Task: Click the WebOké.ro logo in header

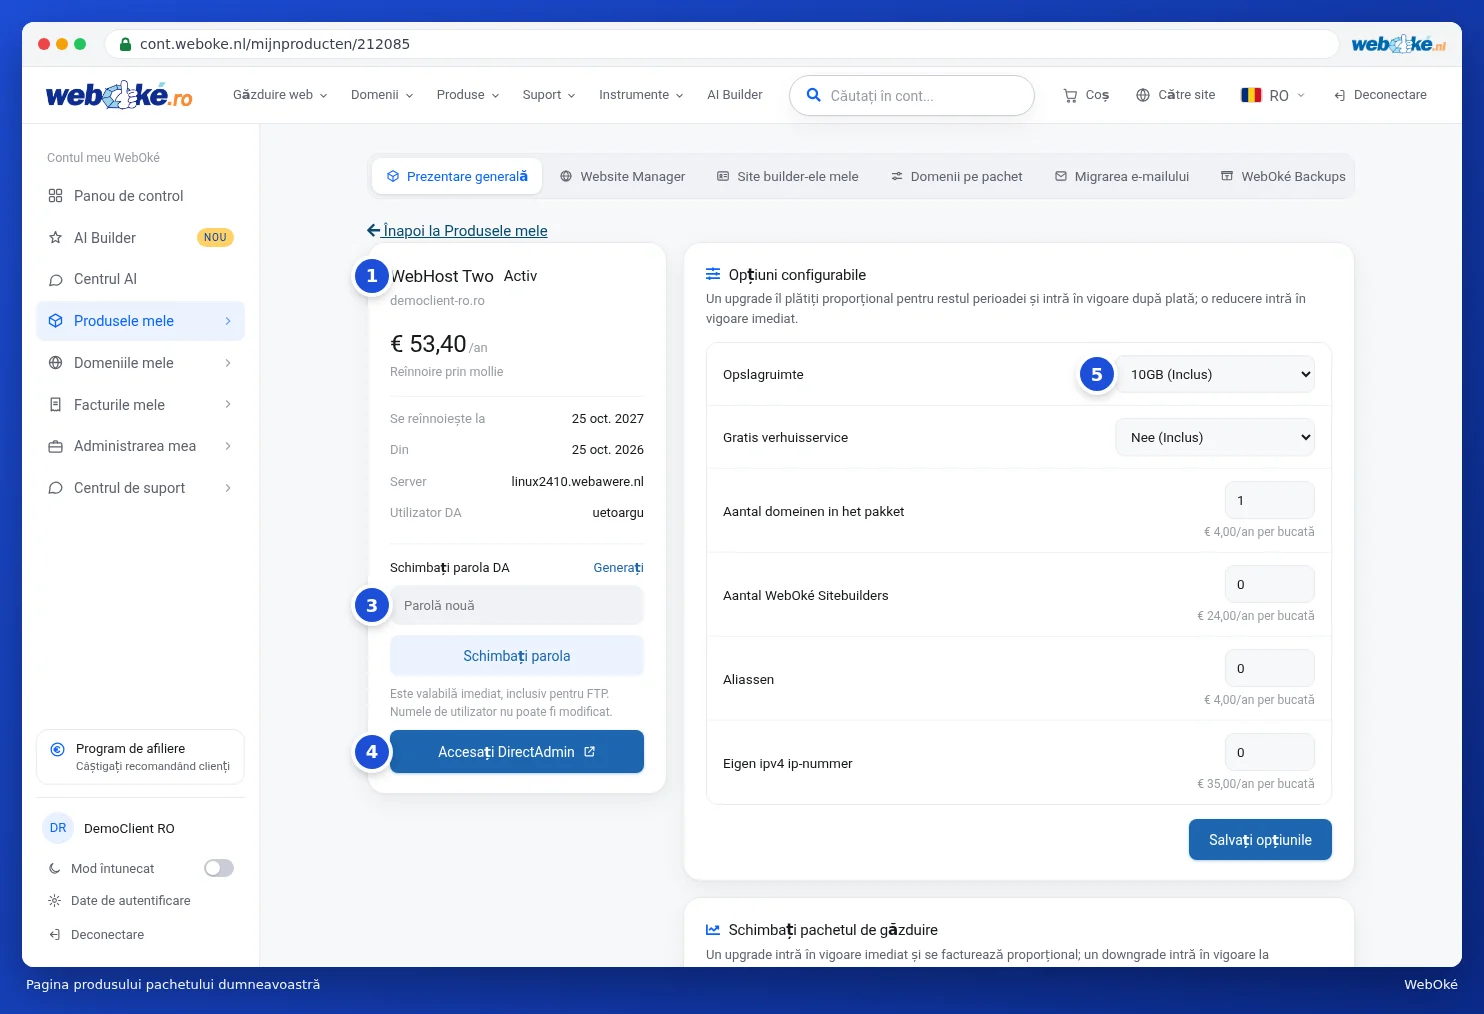Action: tap(119, 95)
